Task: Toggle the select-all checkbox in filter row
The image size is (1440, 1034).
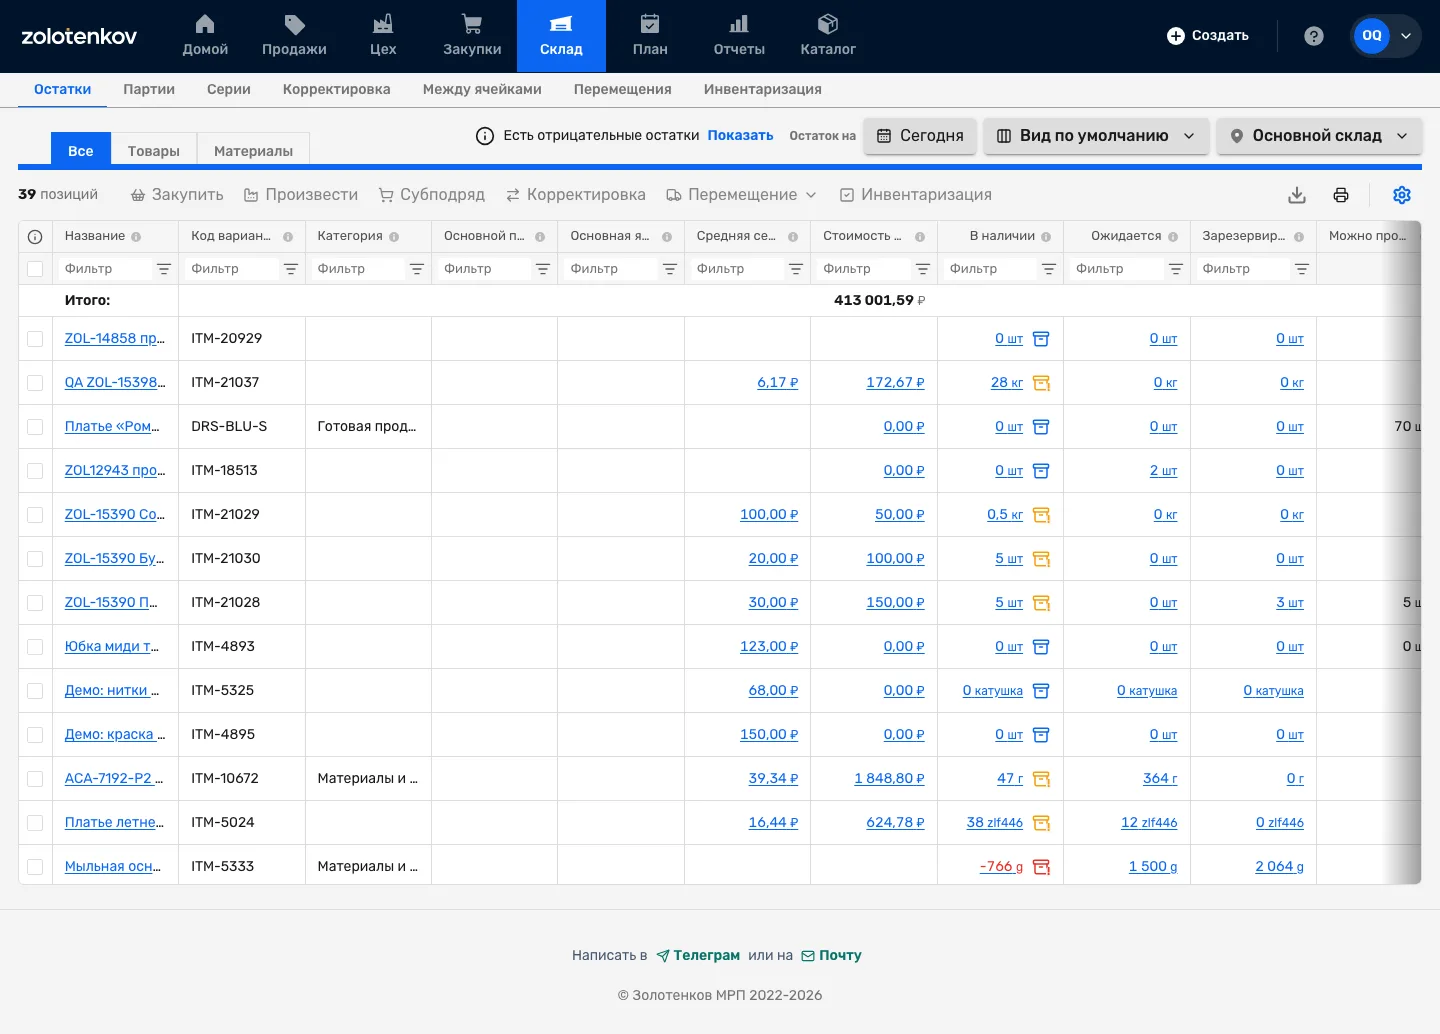Action: (35, 269)
